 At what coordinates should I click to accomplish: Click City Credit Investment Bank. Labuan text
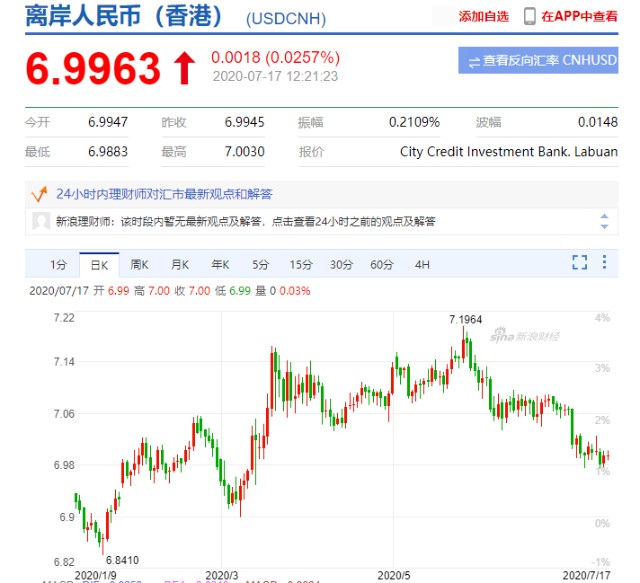(x=509, y=152)
